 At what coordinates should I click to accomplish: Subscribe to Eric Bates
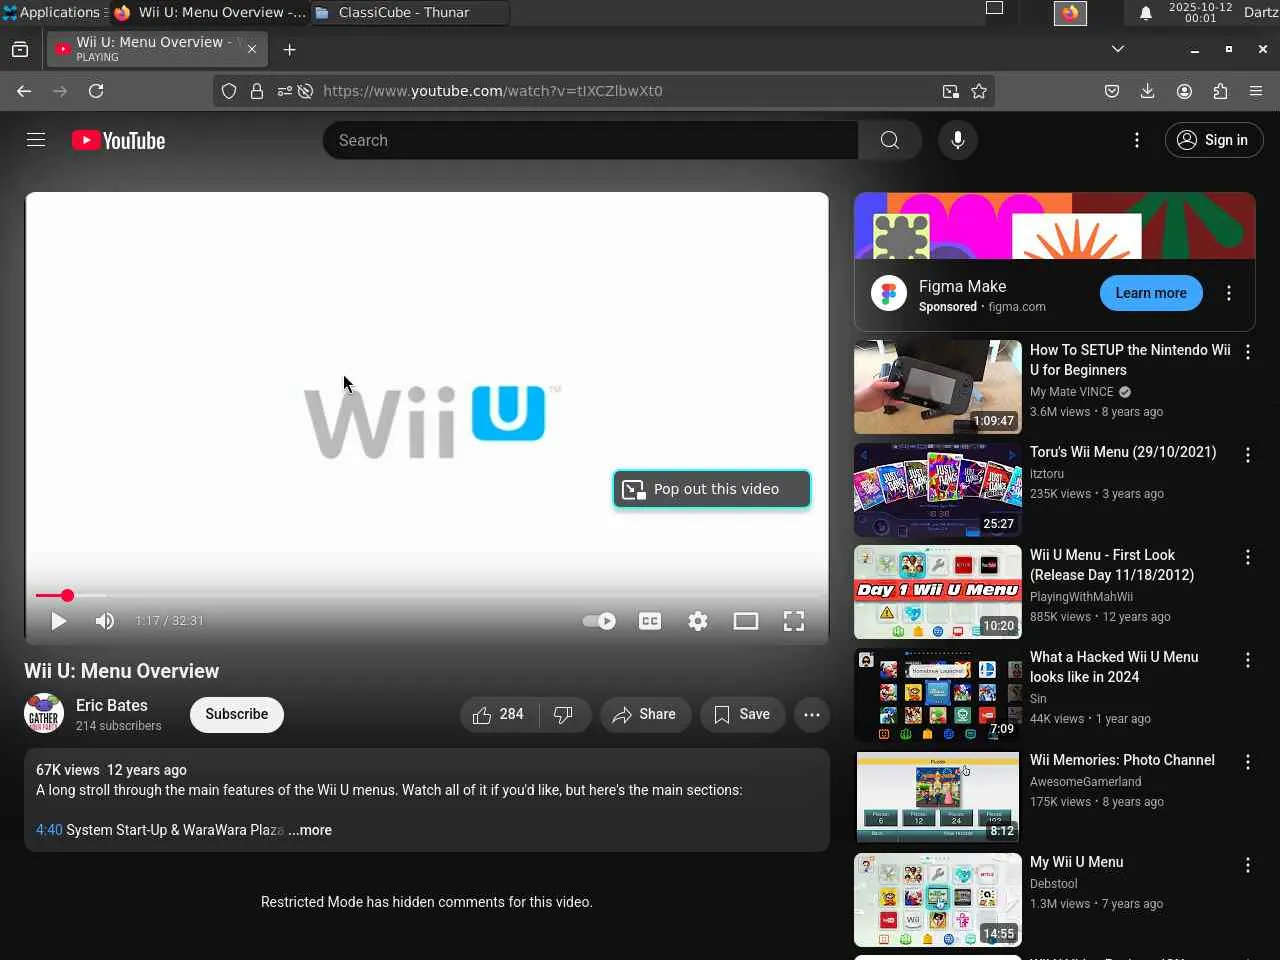pos(237,714)
